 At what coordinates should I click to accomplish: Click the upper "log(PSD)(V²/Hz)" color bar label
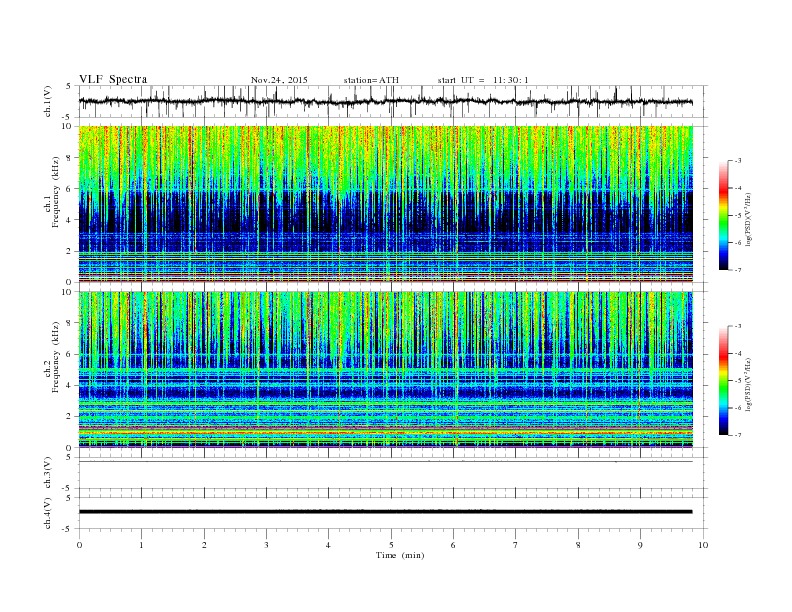tap(748, 219)
